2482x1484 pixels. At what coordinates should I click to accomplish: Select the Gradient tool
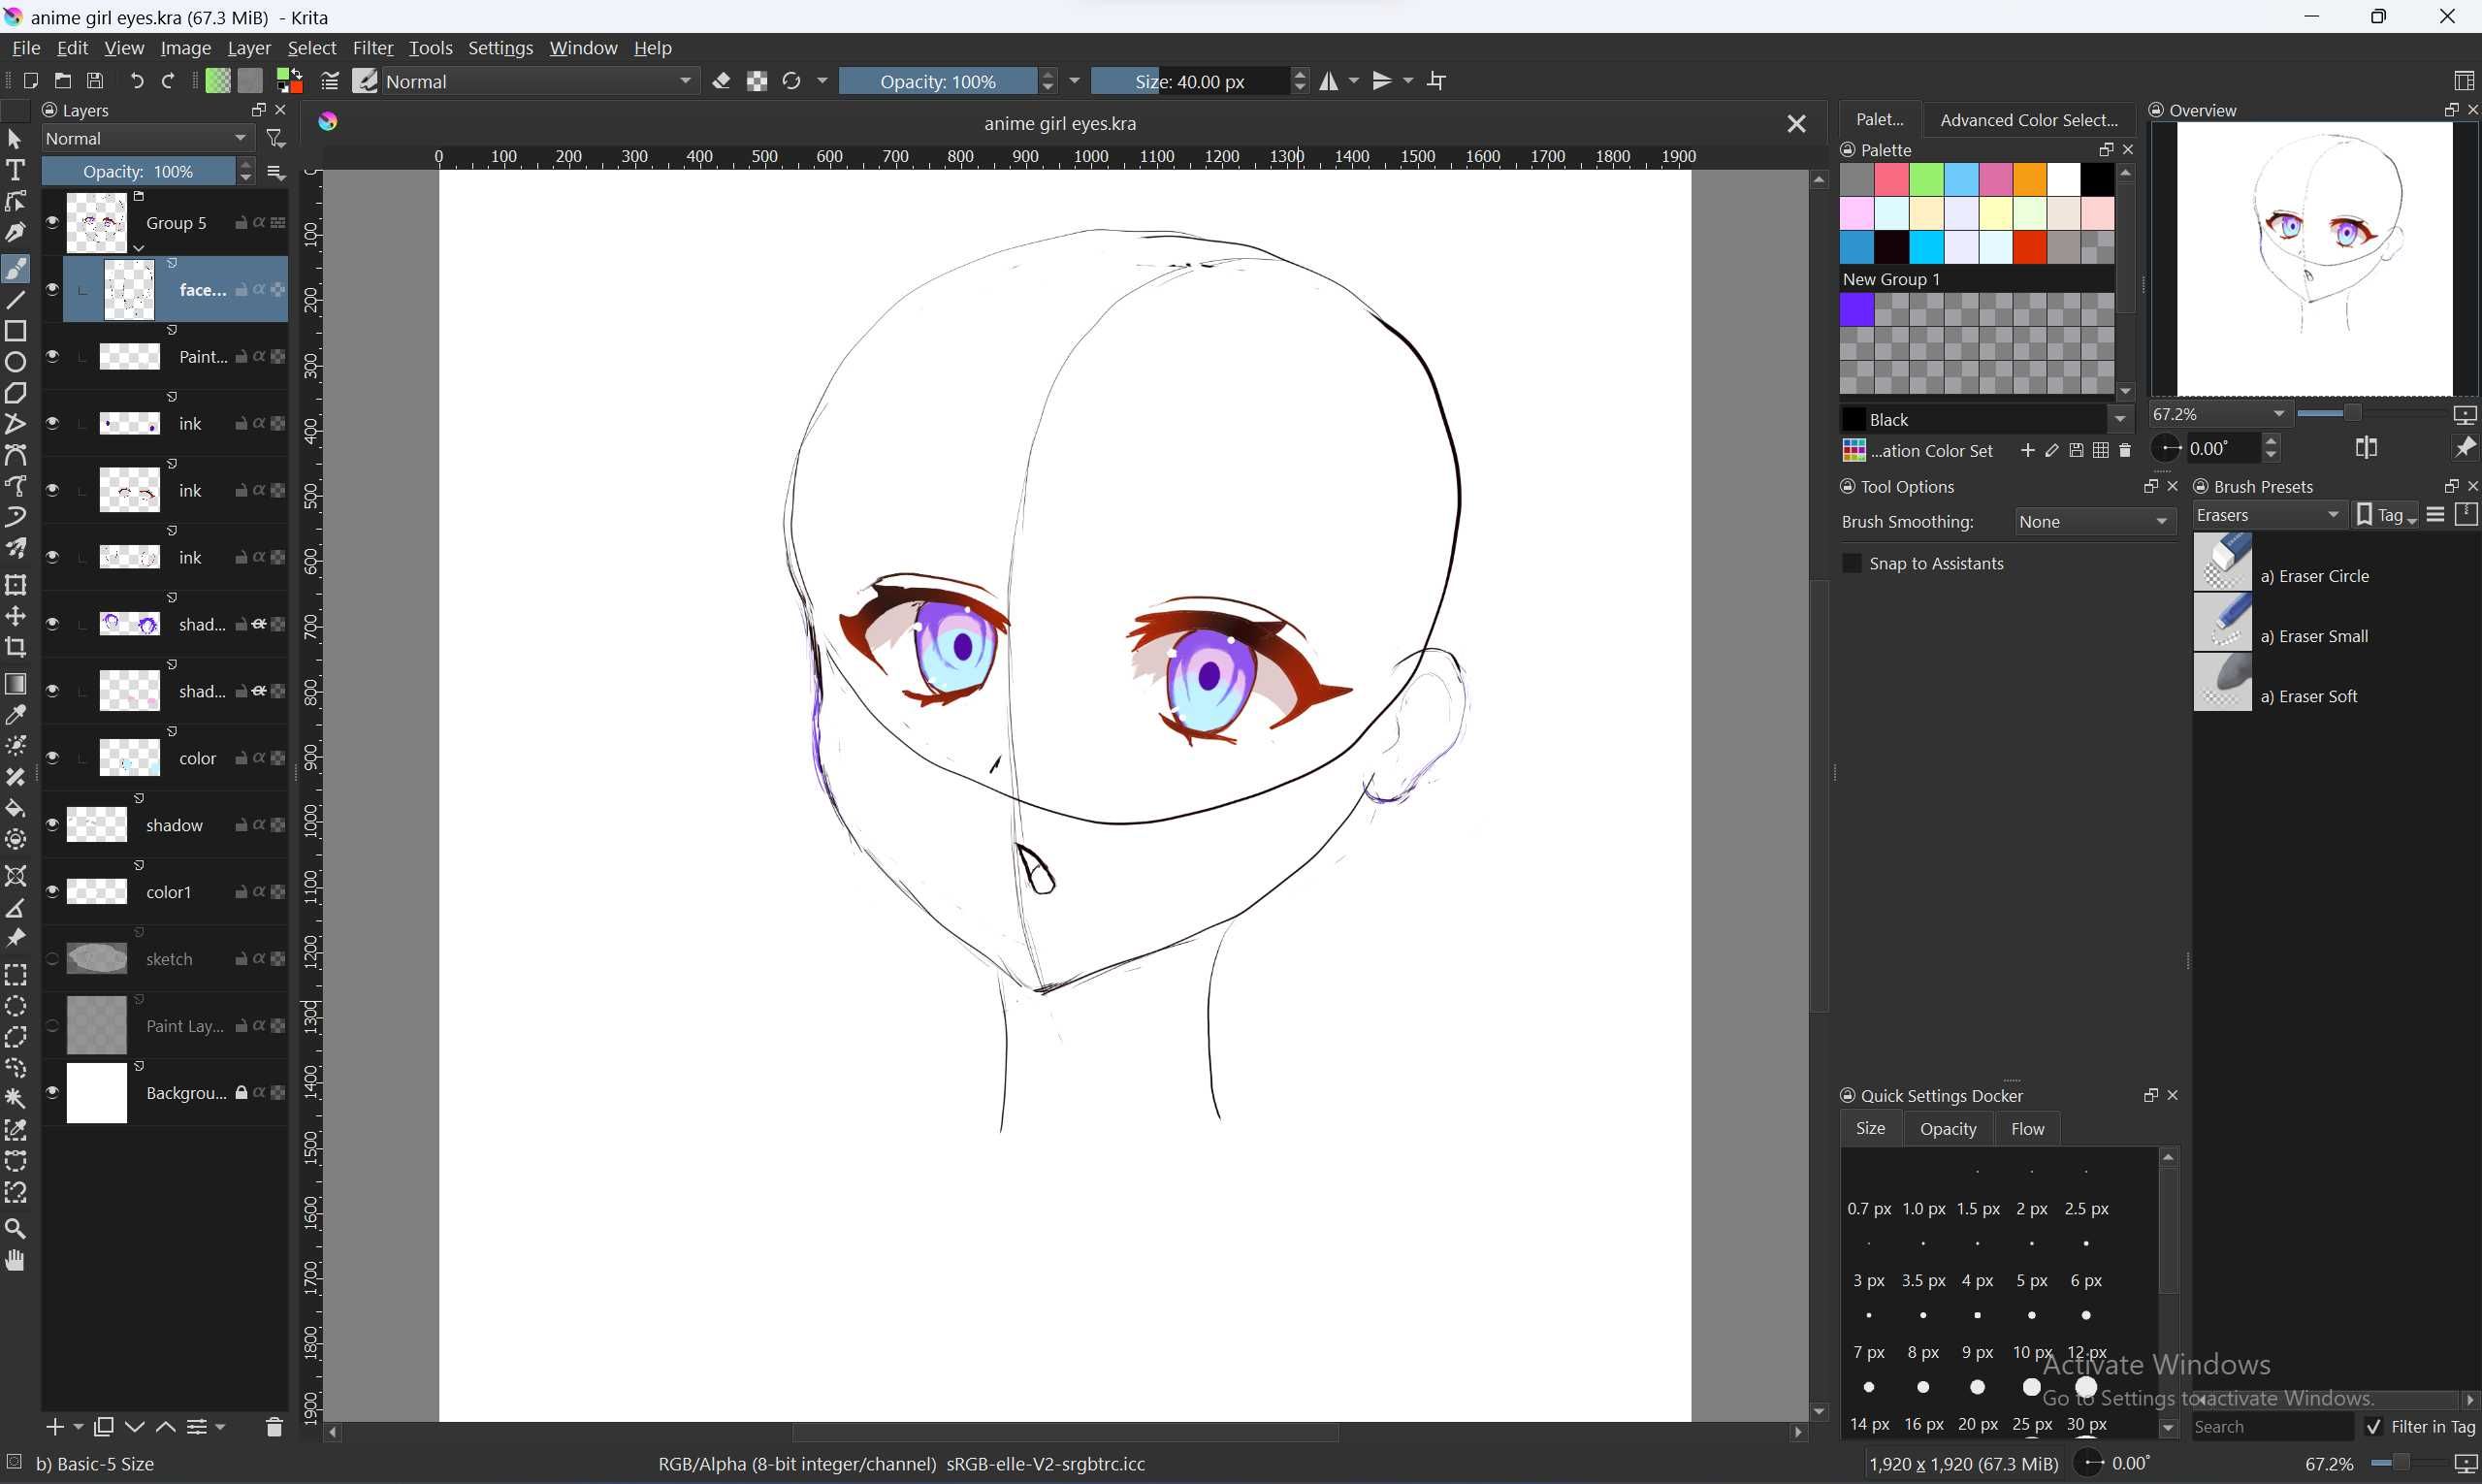15,684
